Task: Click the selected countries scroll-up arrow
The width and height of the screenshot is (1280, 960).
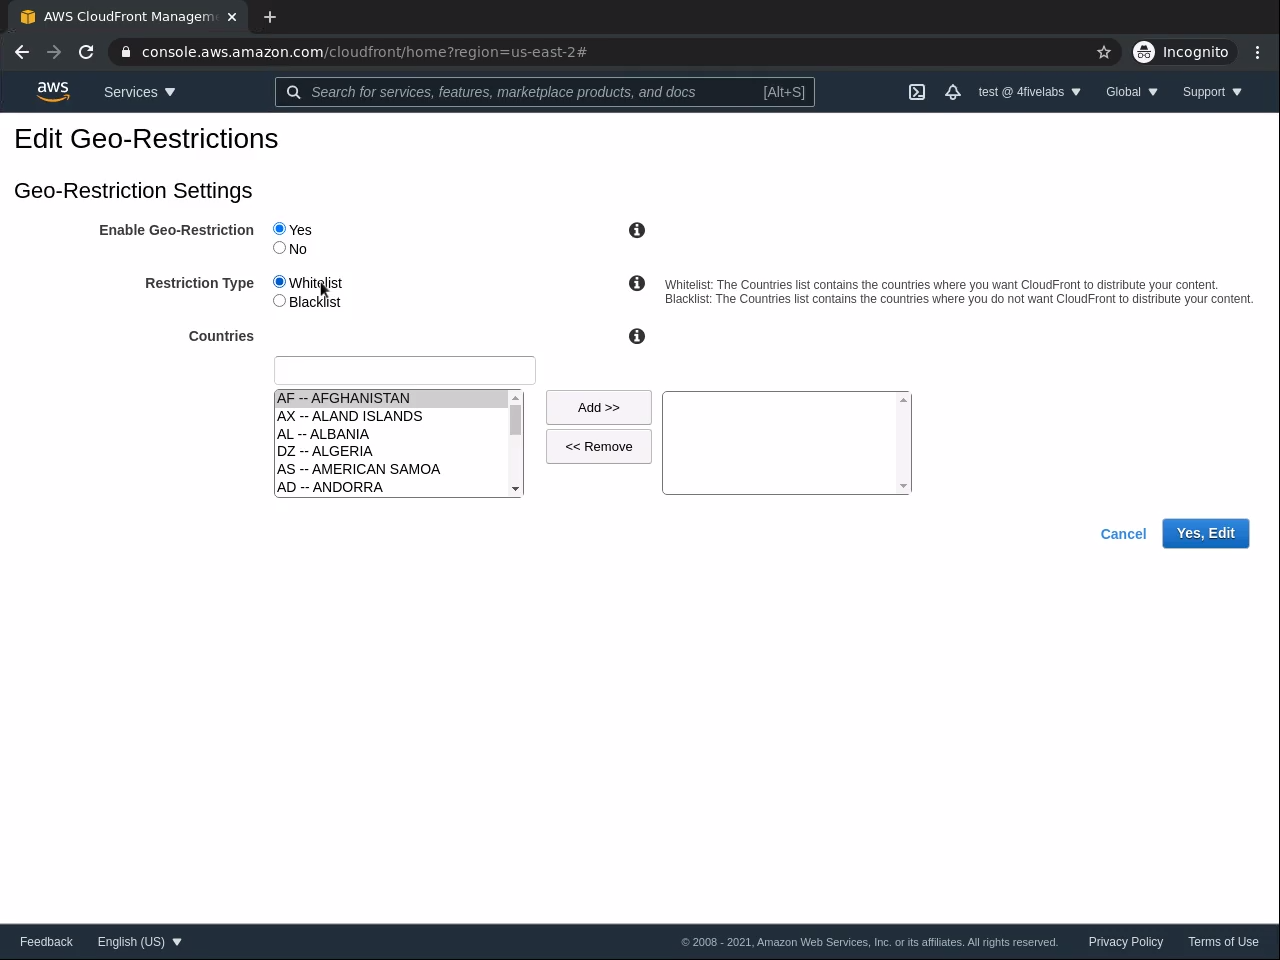Action: coord(904,400)
